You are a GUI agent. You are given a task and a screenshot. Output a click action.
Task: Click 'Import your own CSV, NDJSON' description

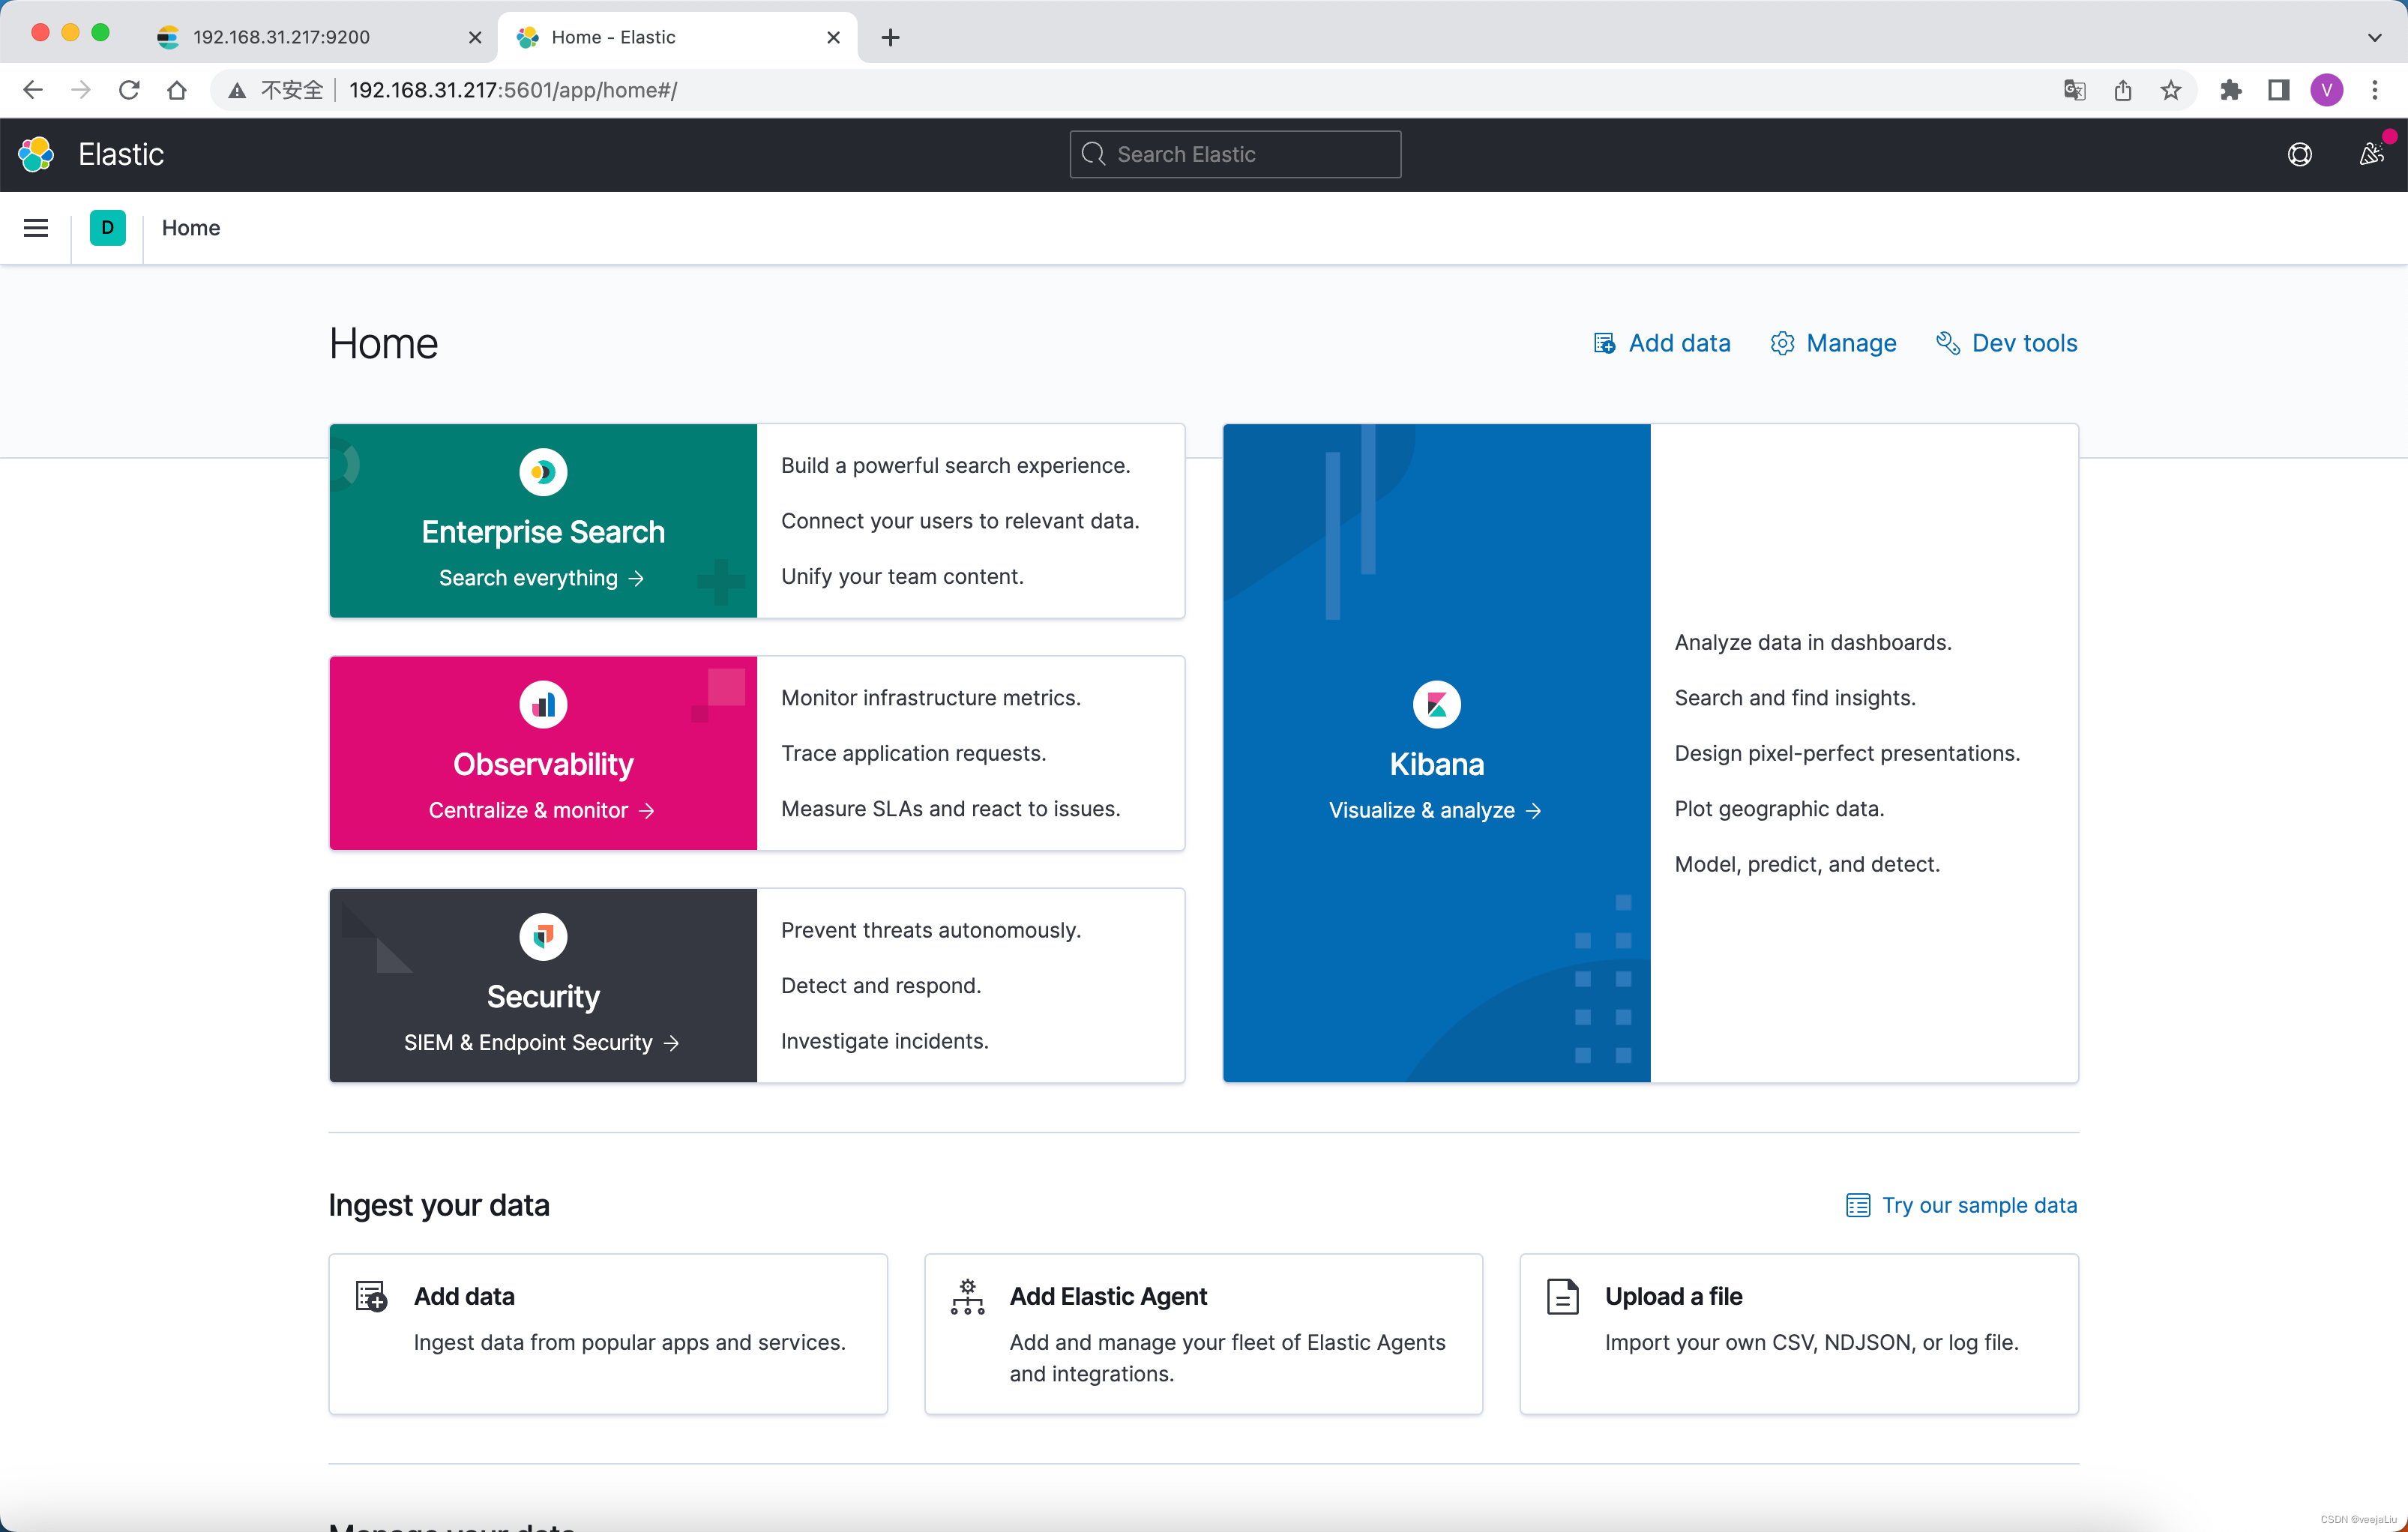[1811, 1342]
